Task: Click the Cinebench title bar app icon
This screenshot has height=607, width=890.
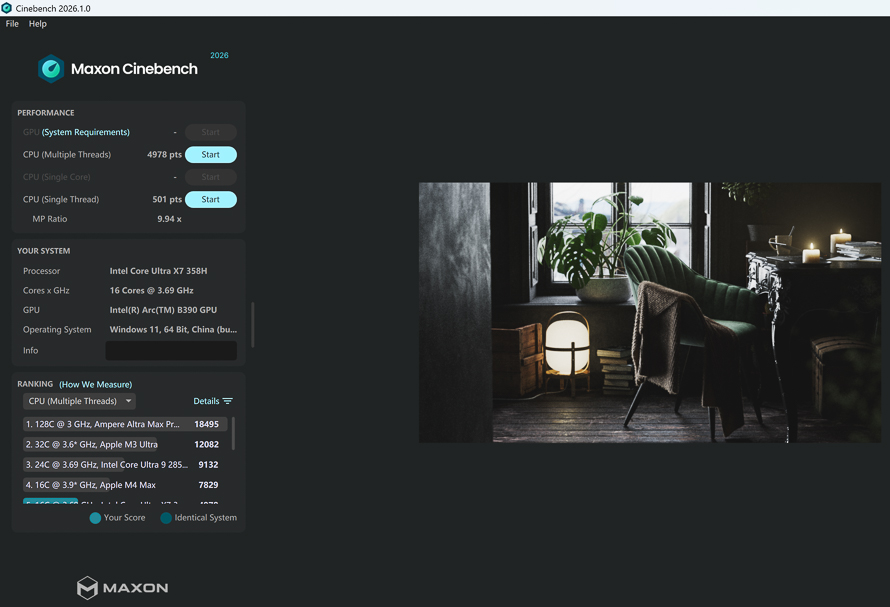Action: click(7, 8)
